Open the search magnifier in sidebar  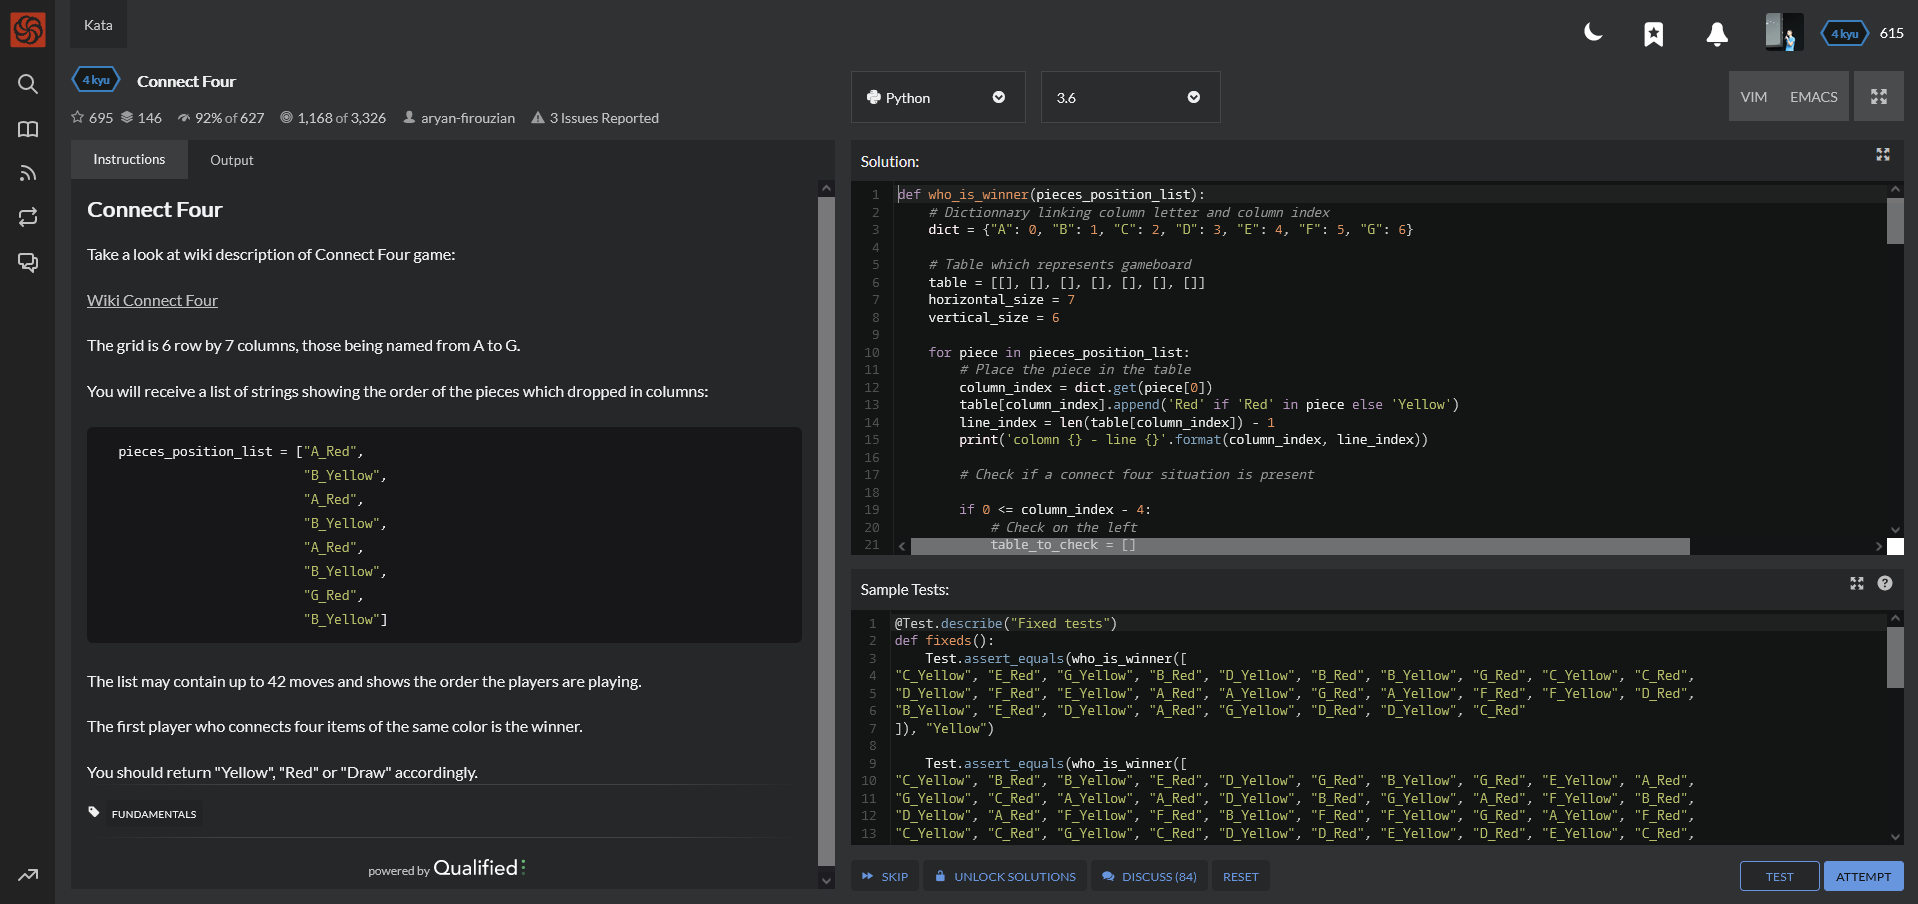(x=28, y=84)
